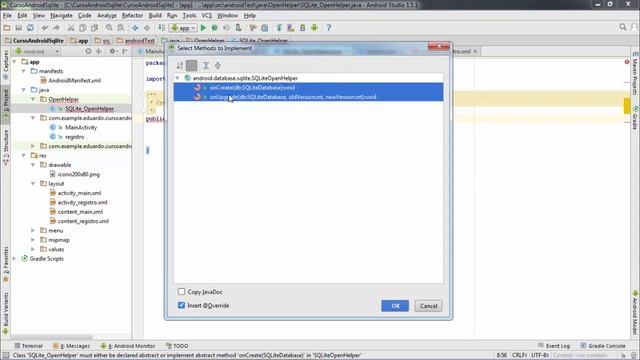Expand the values folder
Screen dimensions: 640x360
point(33,249)
